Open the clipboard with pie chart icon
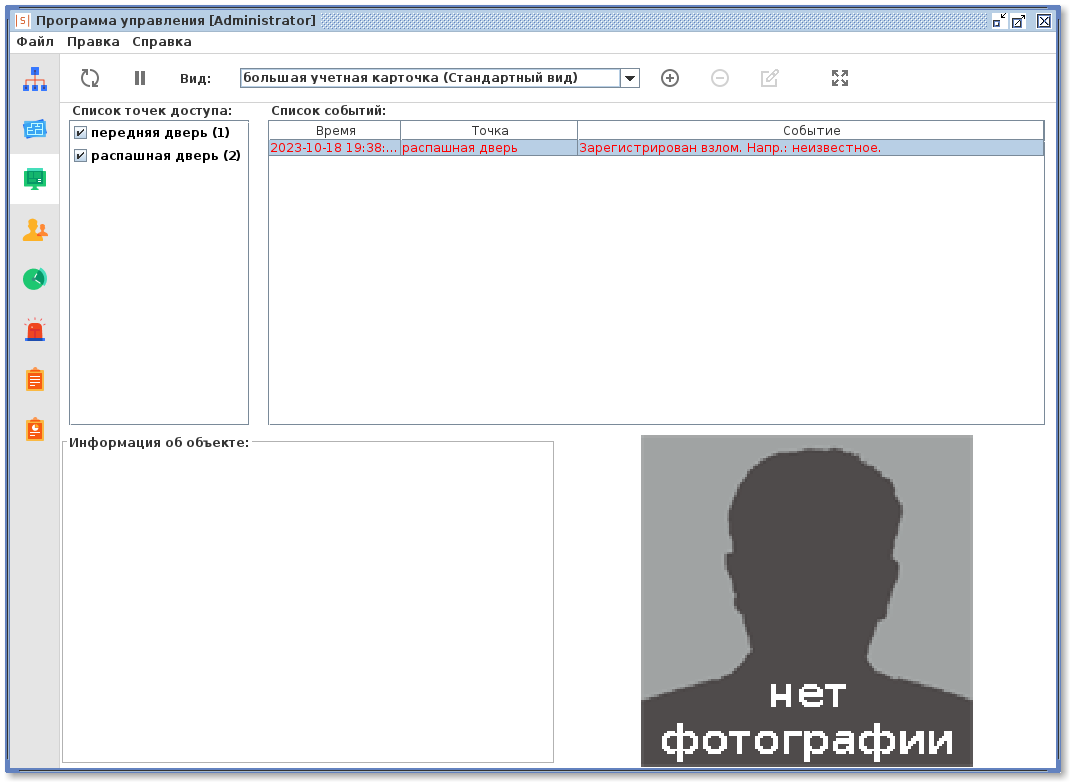Viewport: 1070px width, 782px height. (35, 429)
